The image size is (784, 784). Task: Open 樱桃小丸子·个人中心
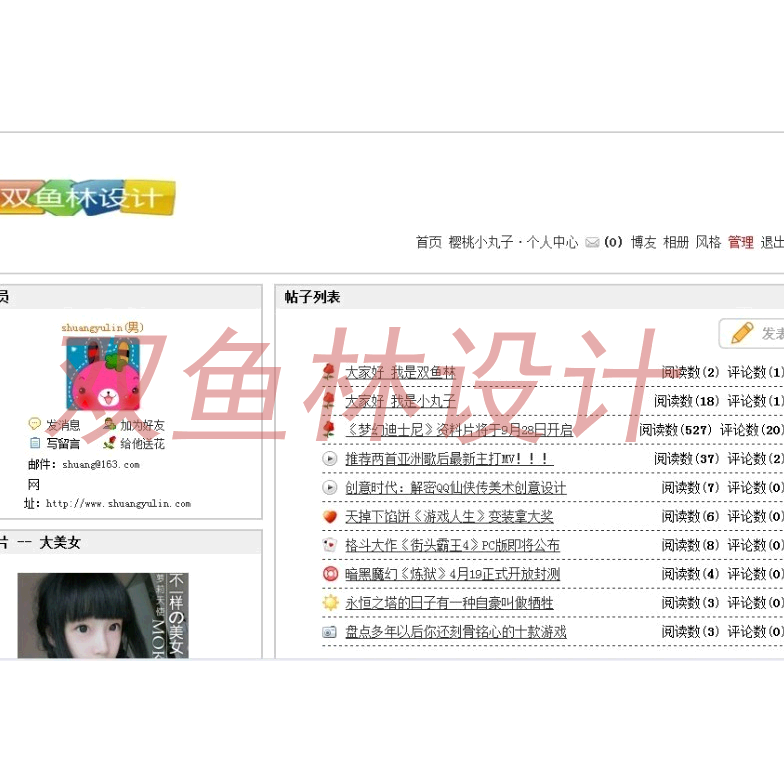(514, 242)
